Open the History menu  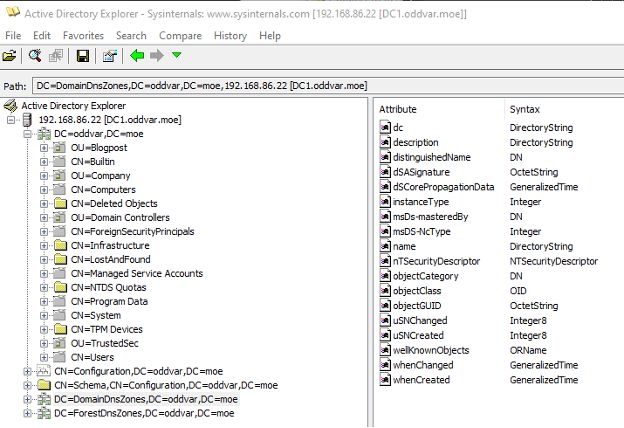(x=230, y=35)
